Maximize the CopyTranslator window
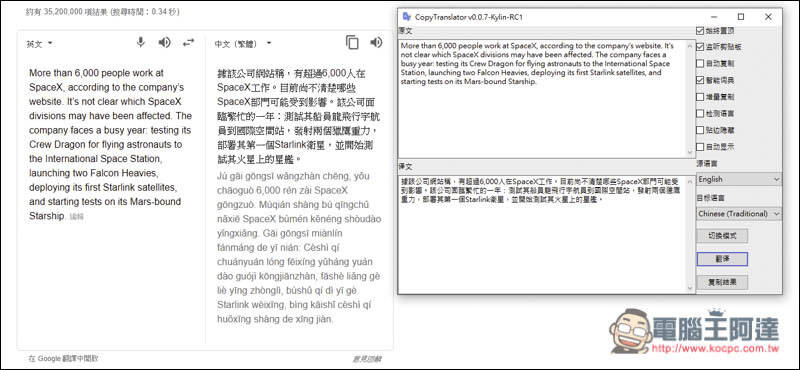The height and width of the screenshot is (370, 800). click(x=741, y=17)
